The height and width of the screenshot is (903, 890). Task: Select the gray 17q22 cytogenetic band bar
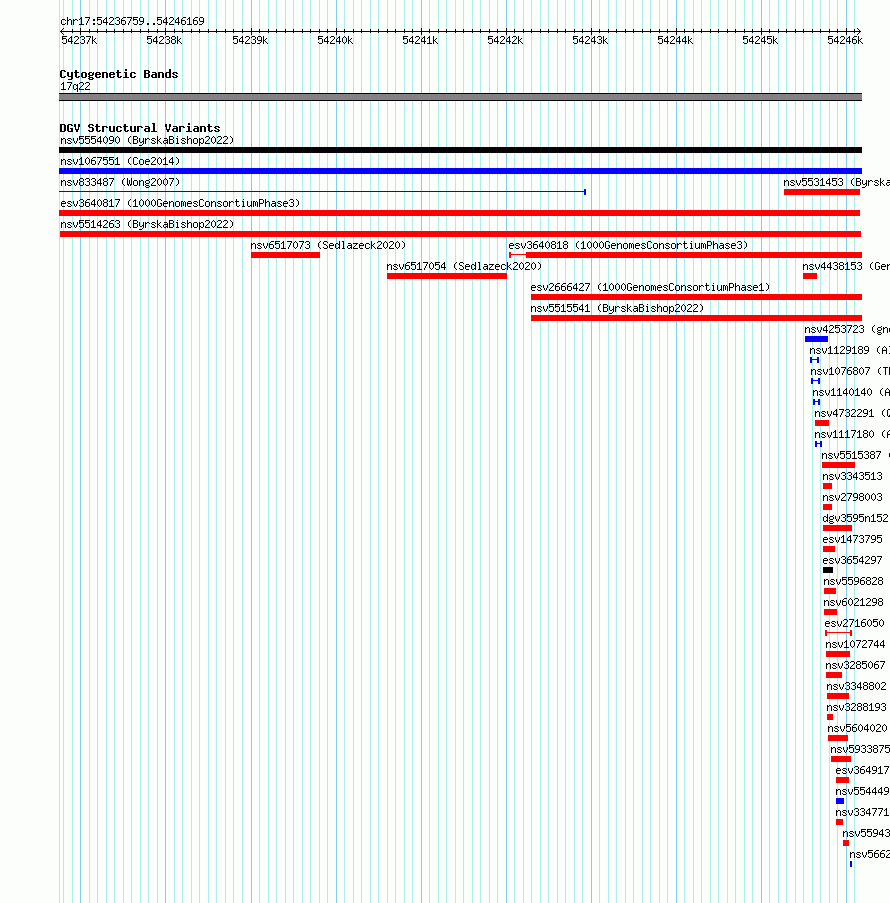(460, 97)
